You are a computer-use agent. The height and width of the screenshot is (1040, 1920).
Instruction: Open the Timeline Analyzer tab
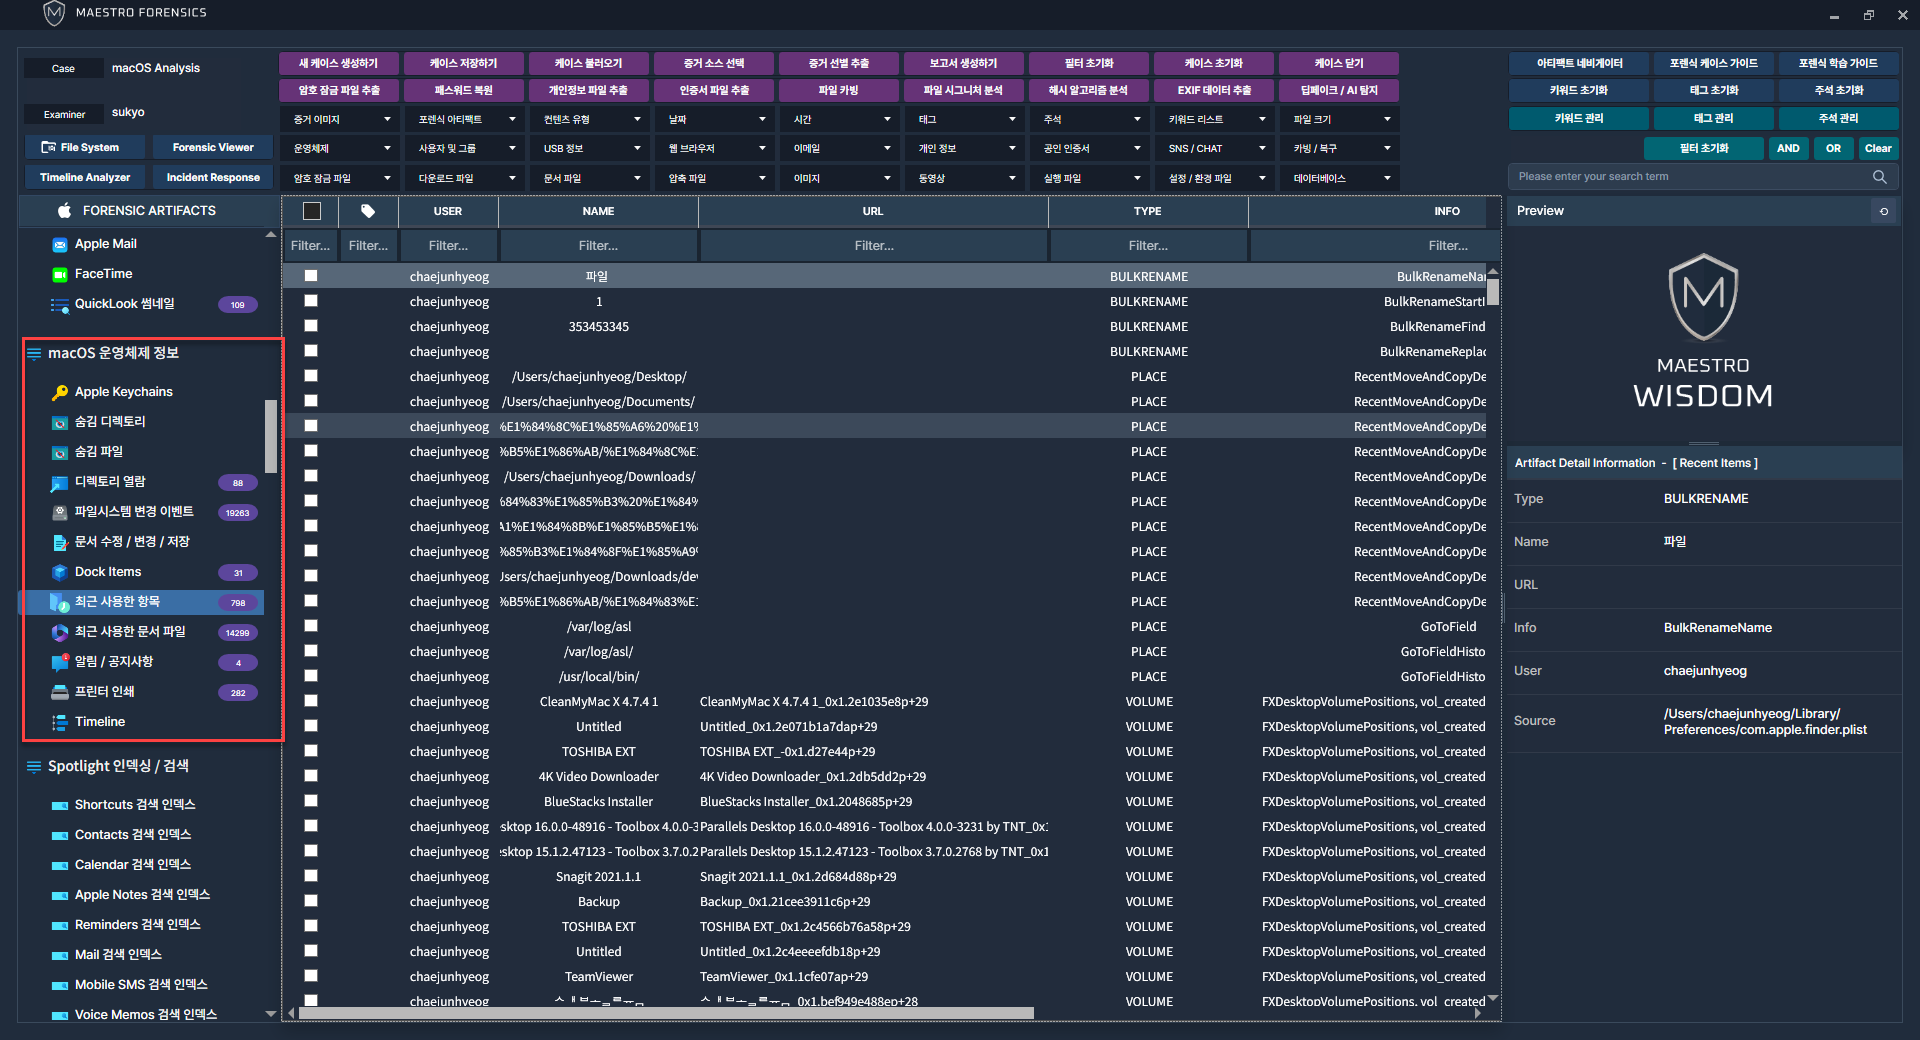(x=85, y=178)
